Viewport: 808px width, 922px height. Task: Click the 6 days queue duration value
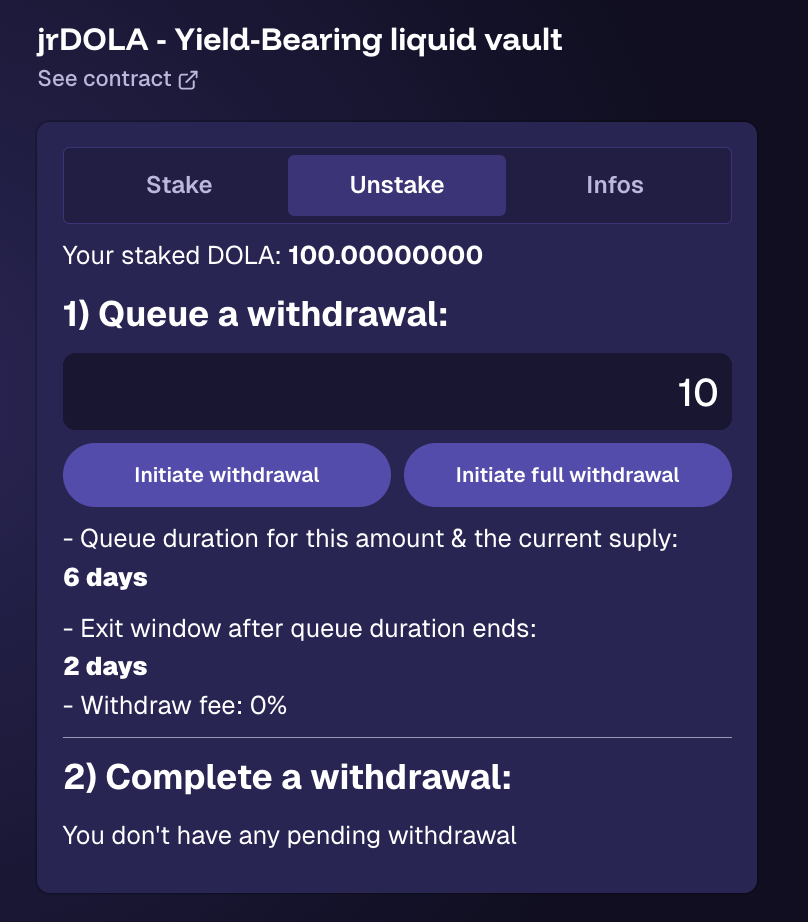[105, 577]
